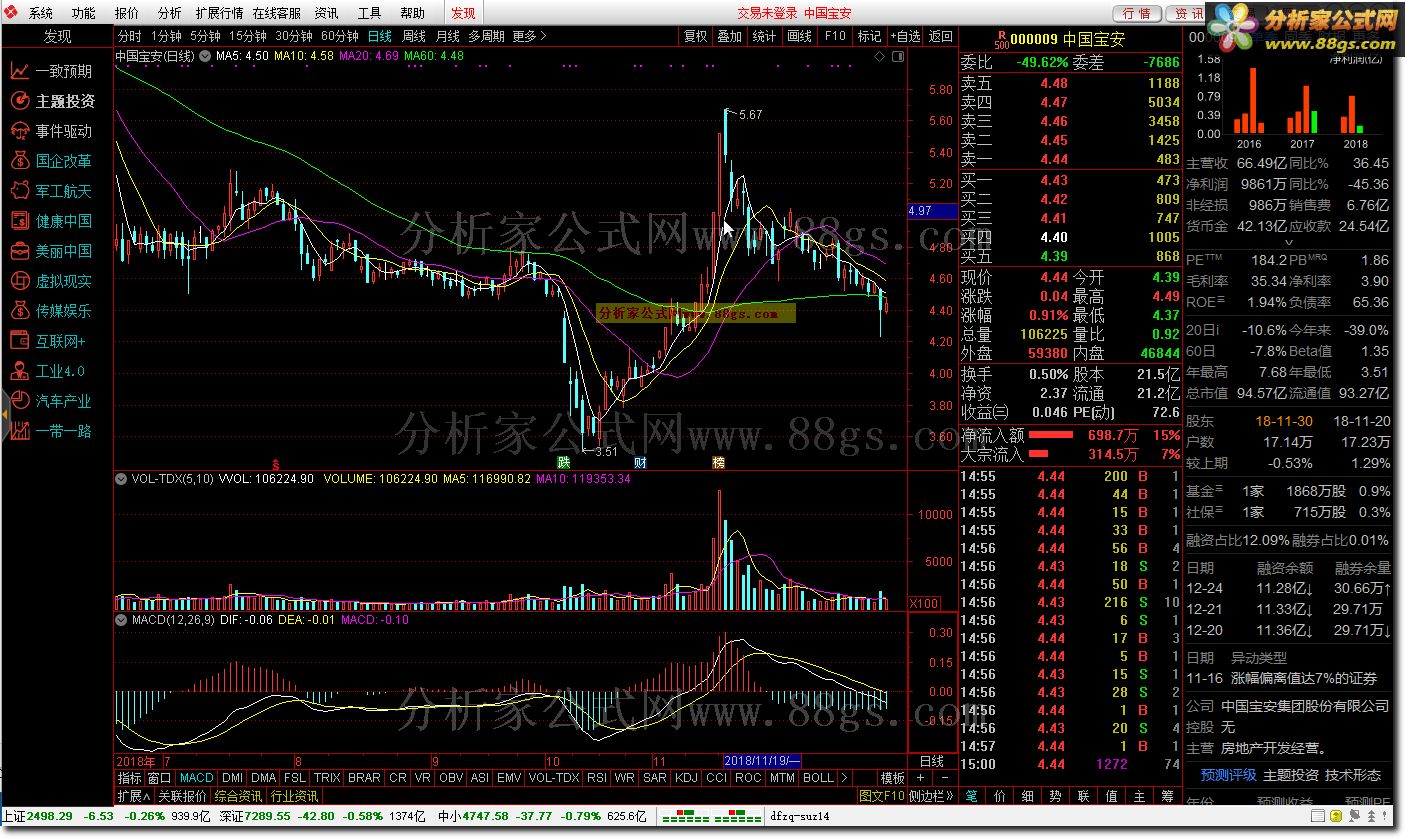This screenshot has height=839, width=1407.
Task: Toggle the VOL-TDX indicator in the indicator bar
Action: click(x=553, y=778)
